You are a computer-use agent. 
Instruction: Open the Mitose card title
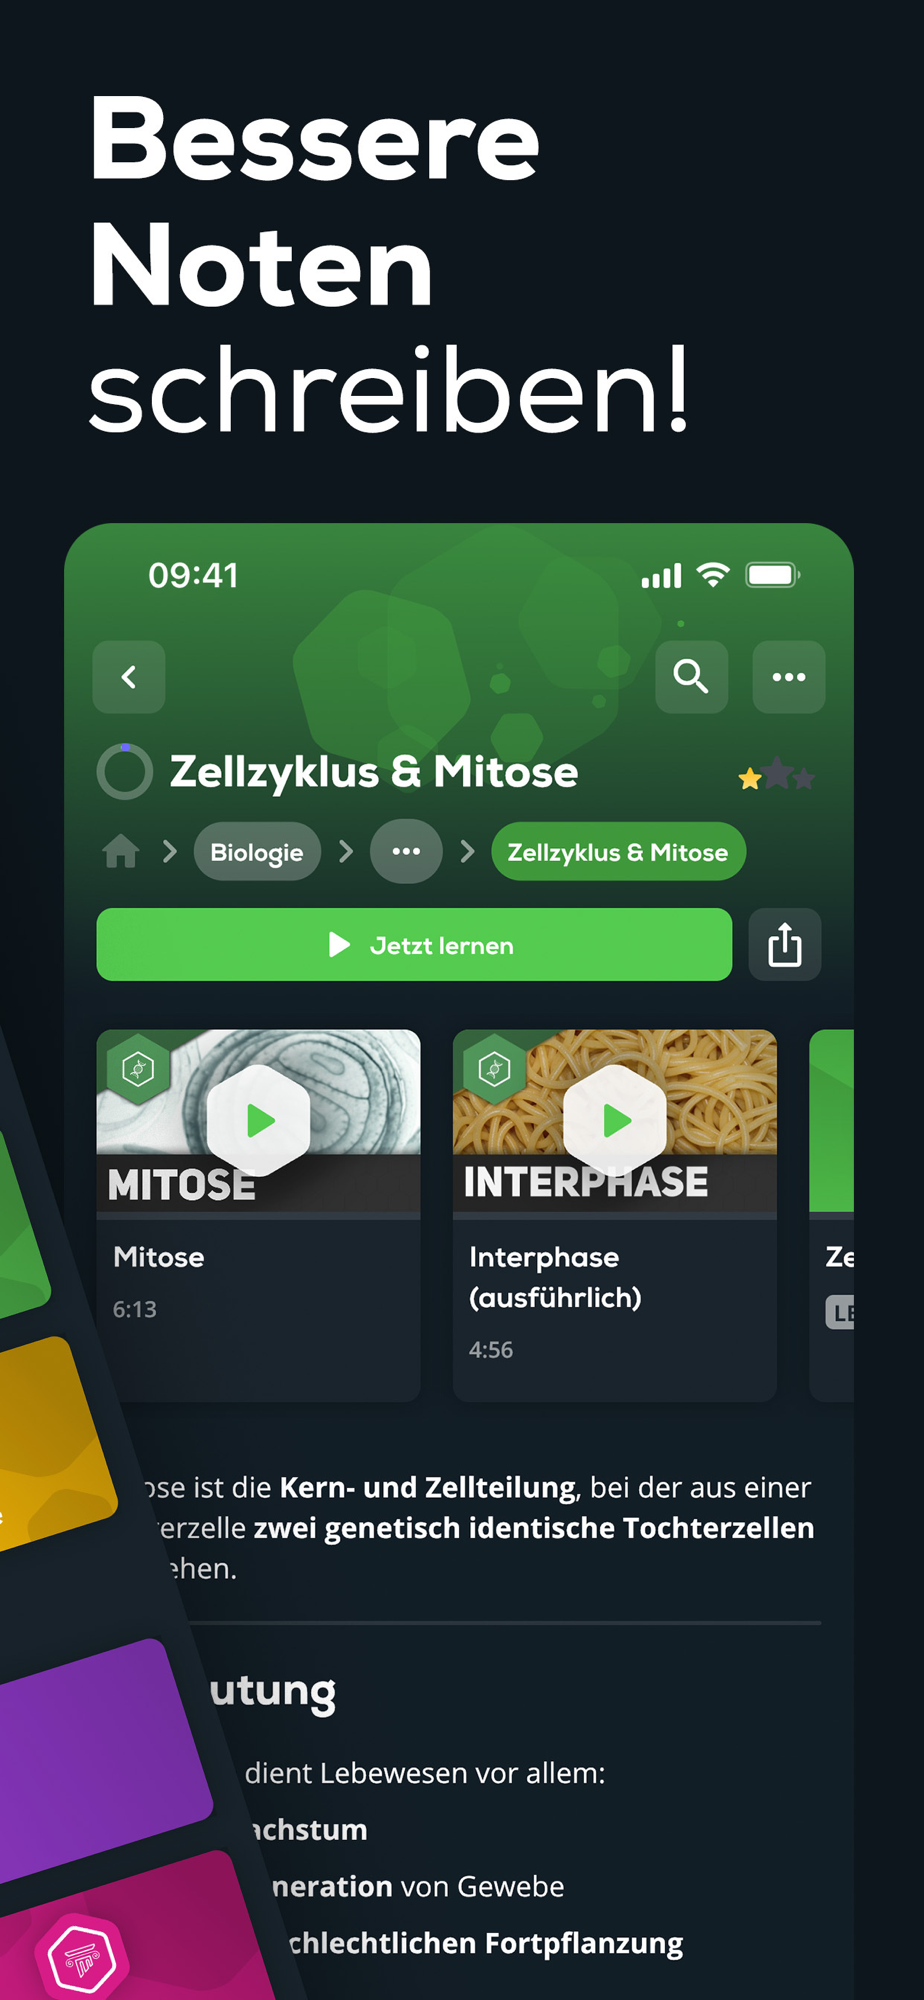pos(159,1257)
